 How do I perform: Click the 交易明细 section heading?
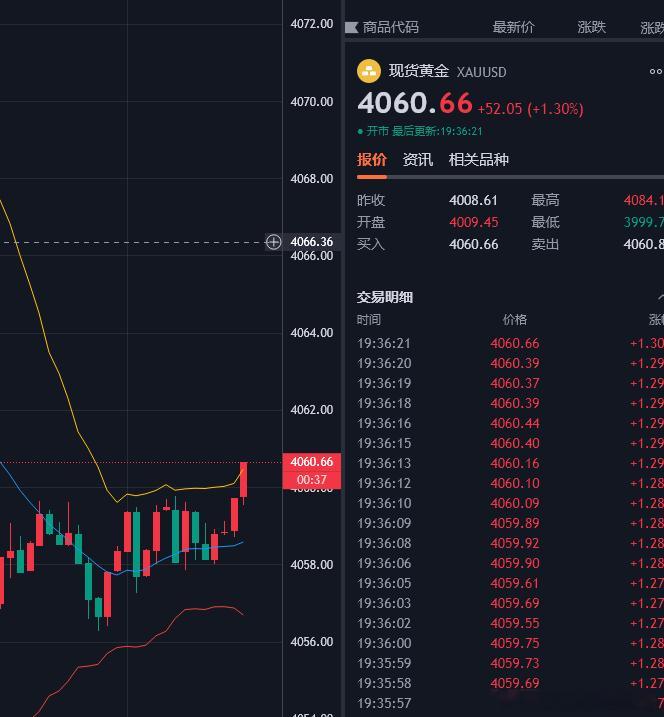385,297
